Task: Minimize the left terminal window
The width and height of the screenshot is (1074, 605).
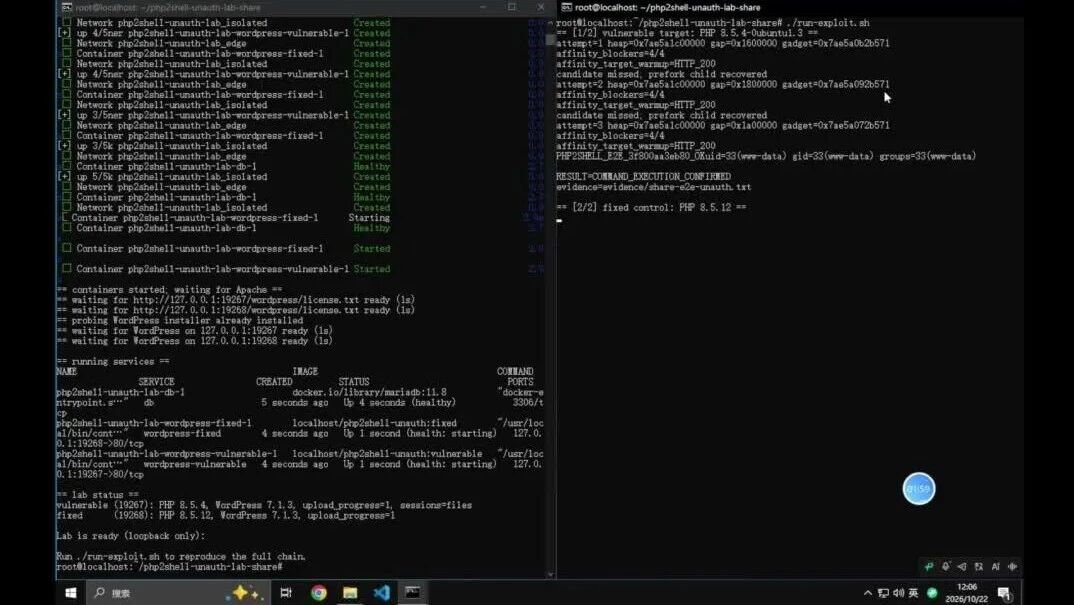Action: click(x=483, y=7)
